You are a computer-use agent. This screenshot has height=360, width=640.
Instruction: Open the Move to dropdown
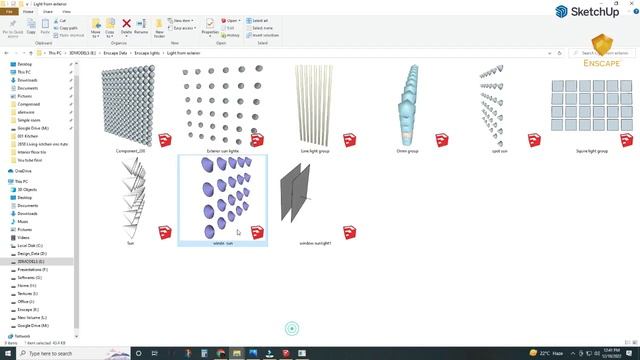tap(96, 28)
